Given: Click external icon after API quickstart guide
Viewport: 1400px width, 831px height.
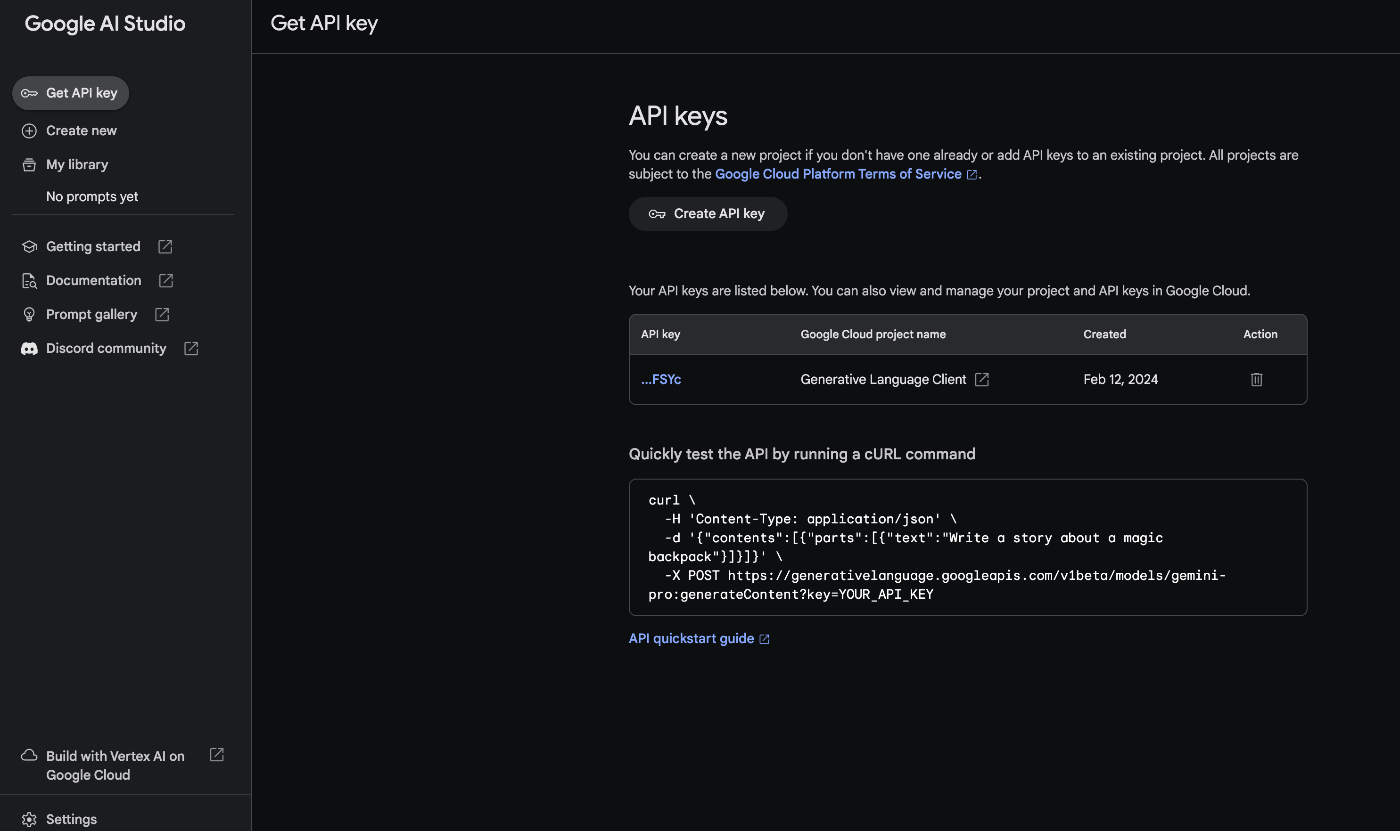Looking at the screenshot, I should coord(765,639).
